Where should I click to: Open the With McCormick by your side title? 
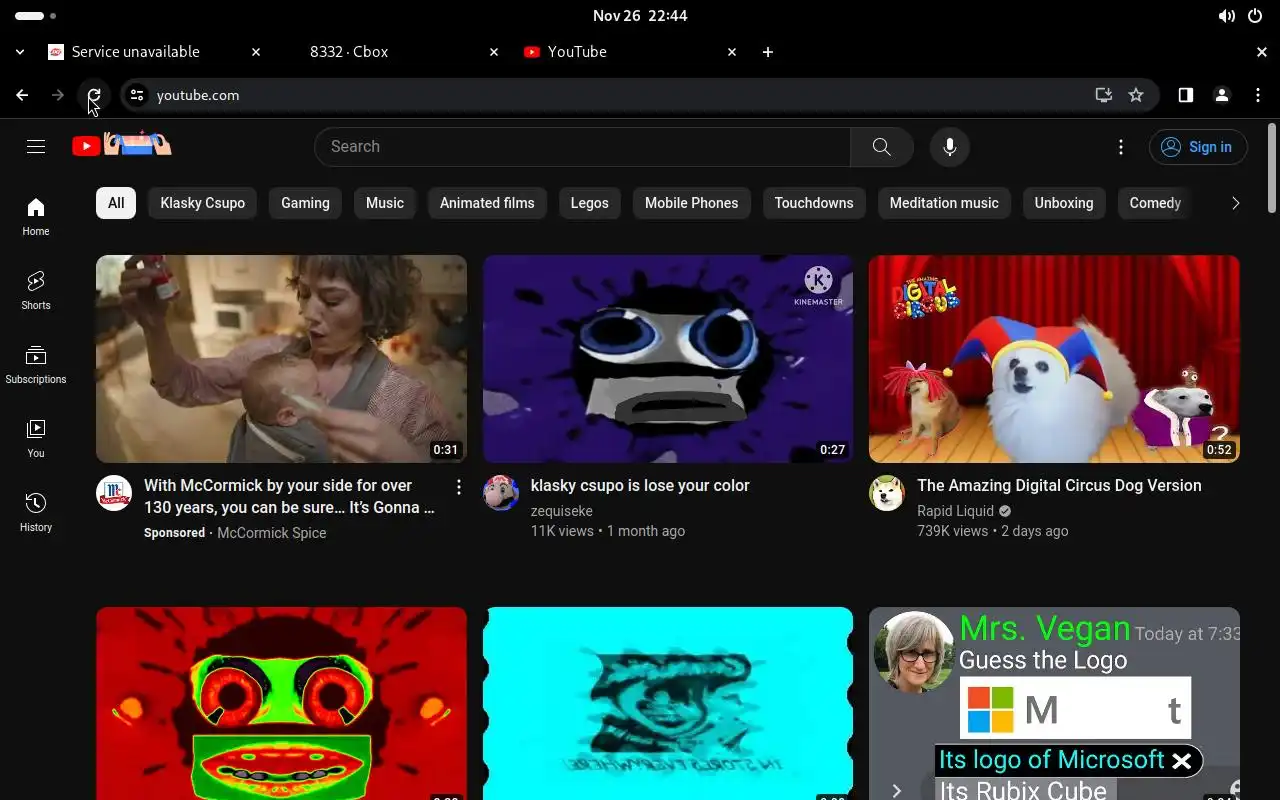[289, 496]
